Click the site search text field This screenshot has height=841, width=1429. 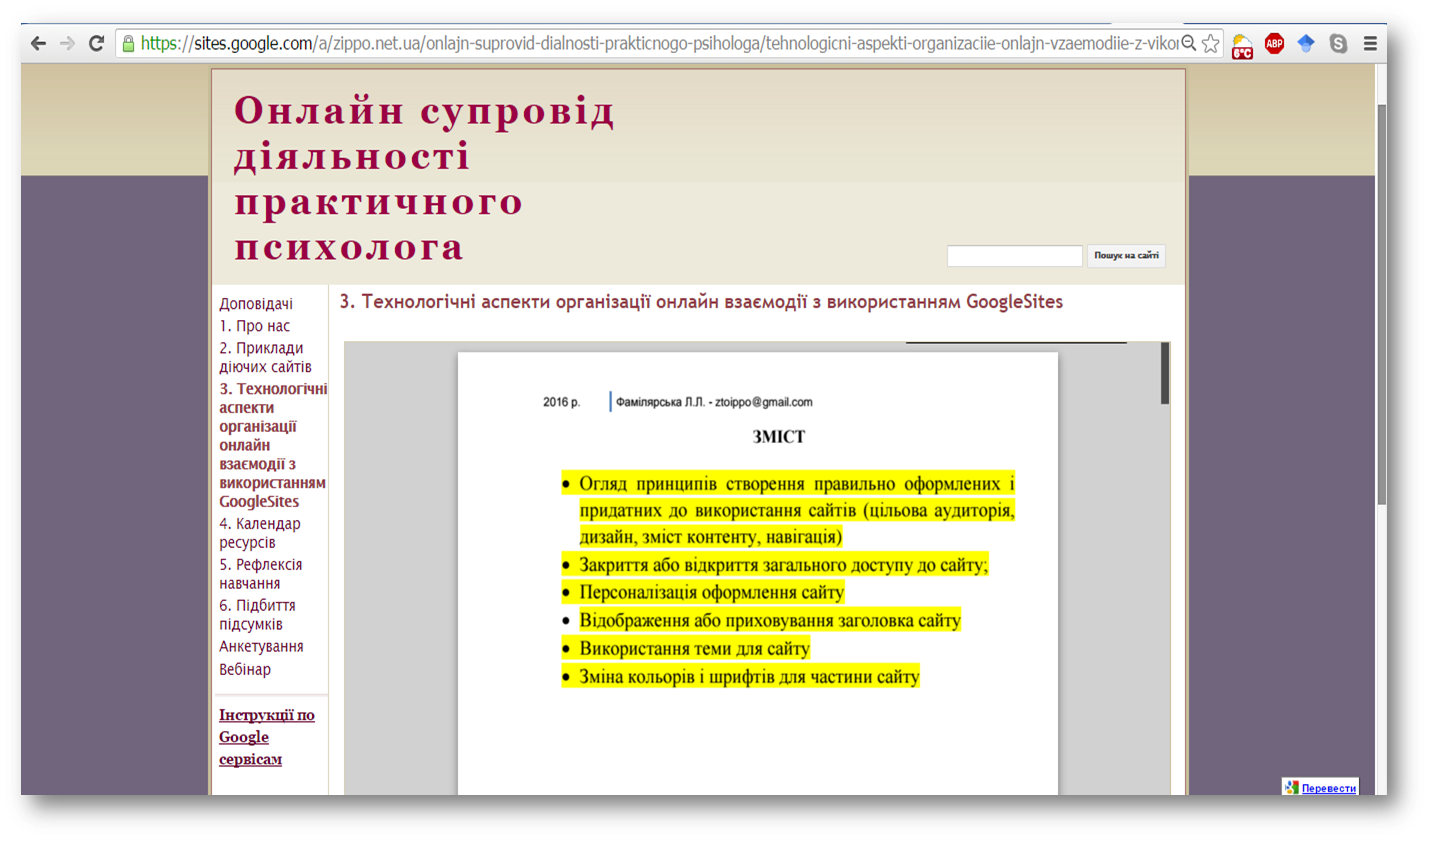1014,256
